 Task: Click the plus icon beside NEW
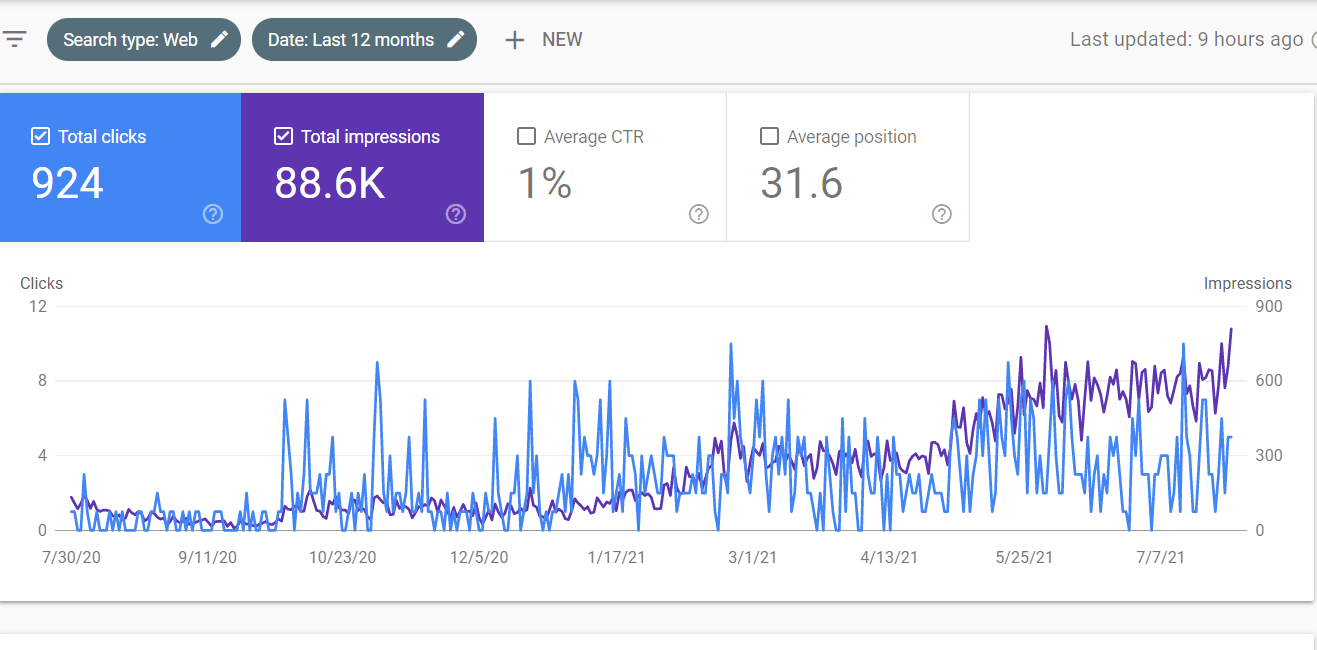[515, 40]
